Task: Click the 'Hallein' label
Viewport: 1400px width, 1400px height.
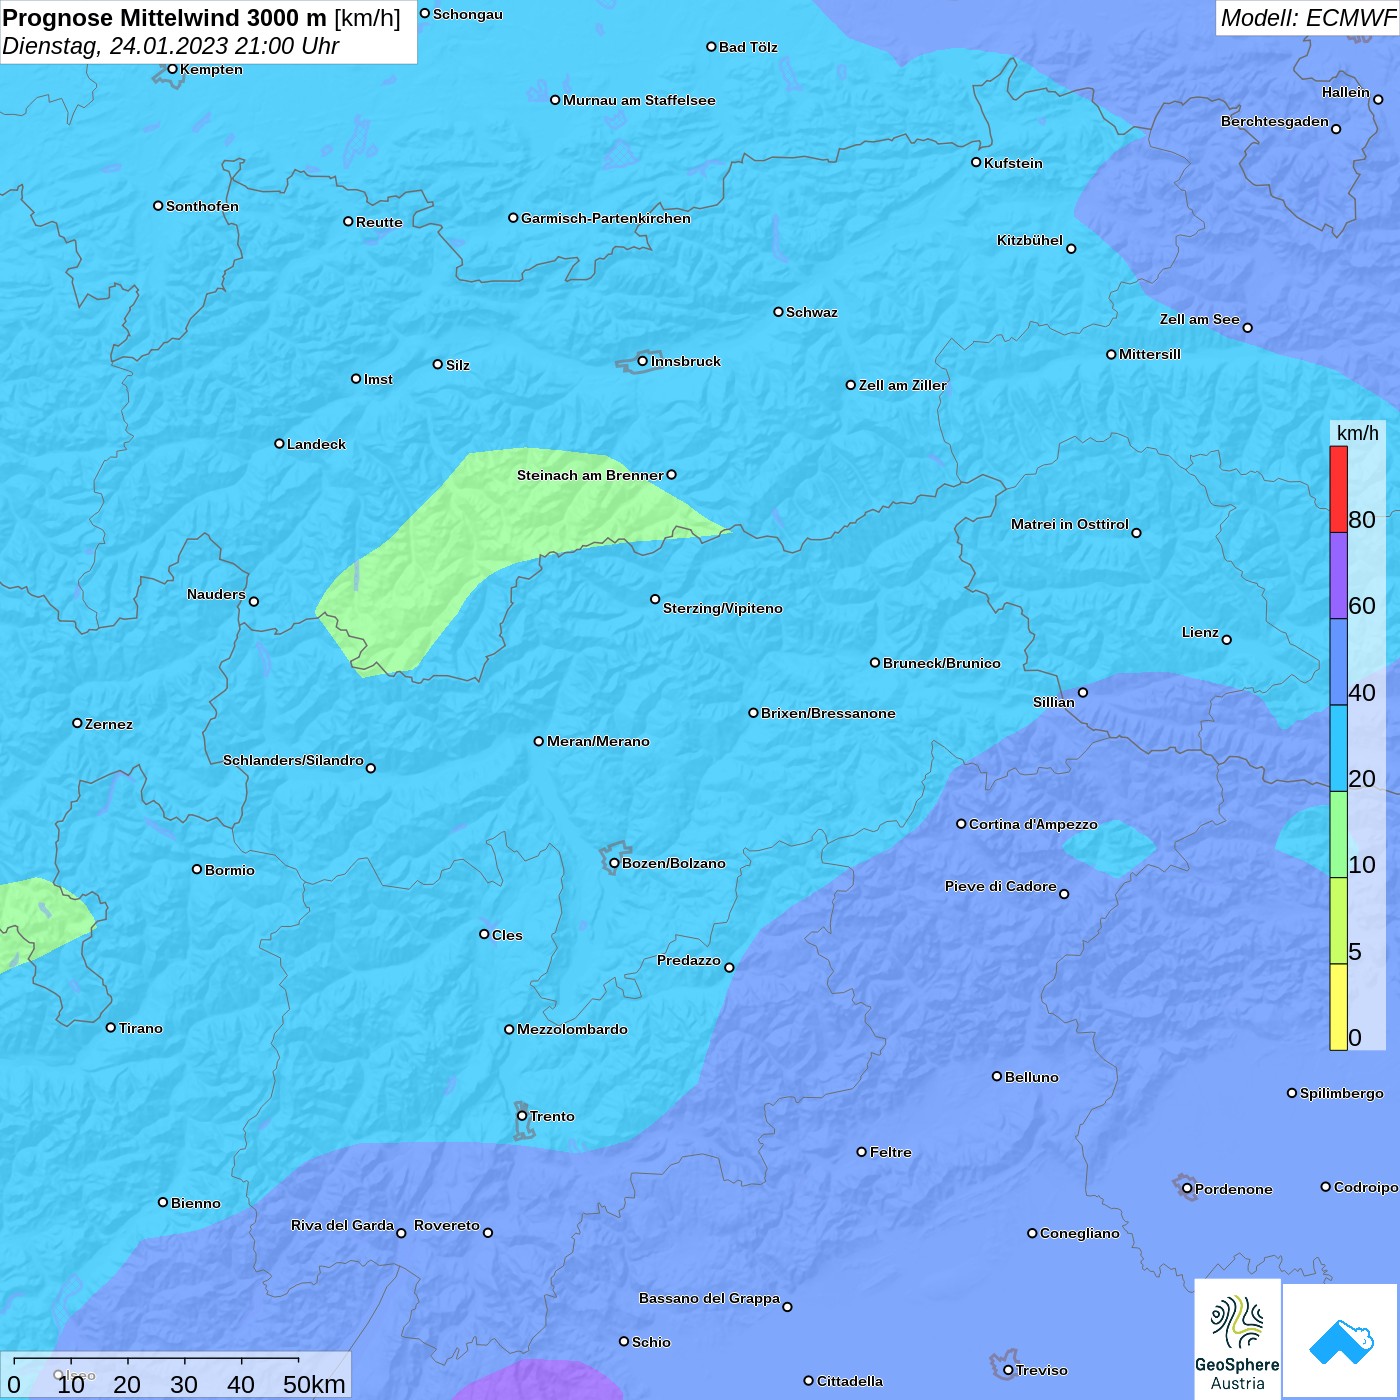Action: [1346, 92]
